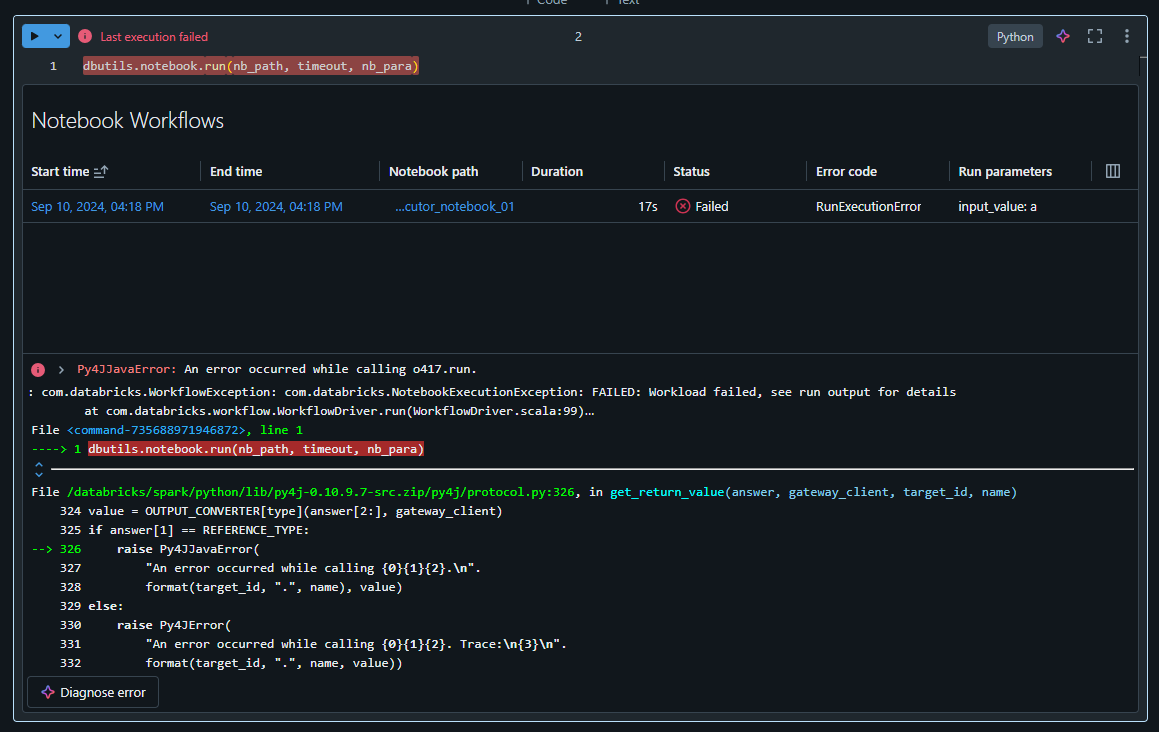The width and height of the screenshot is (1159, 732).
Task: Open the Databricks Assistant sparkle icon
Action: tap(1062, 35)
